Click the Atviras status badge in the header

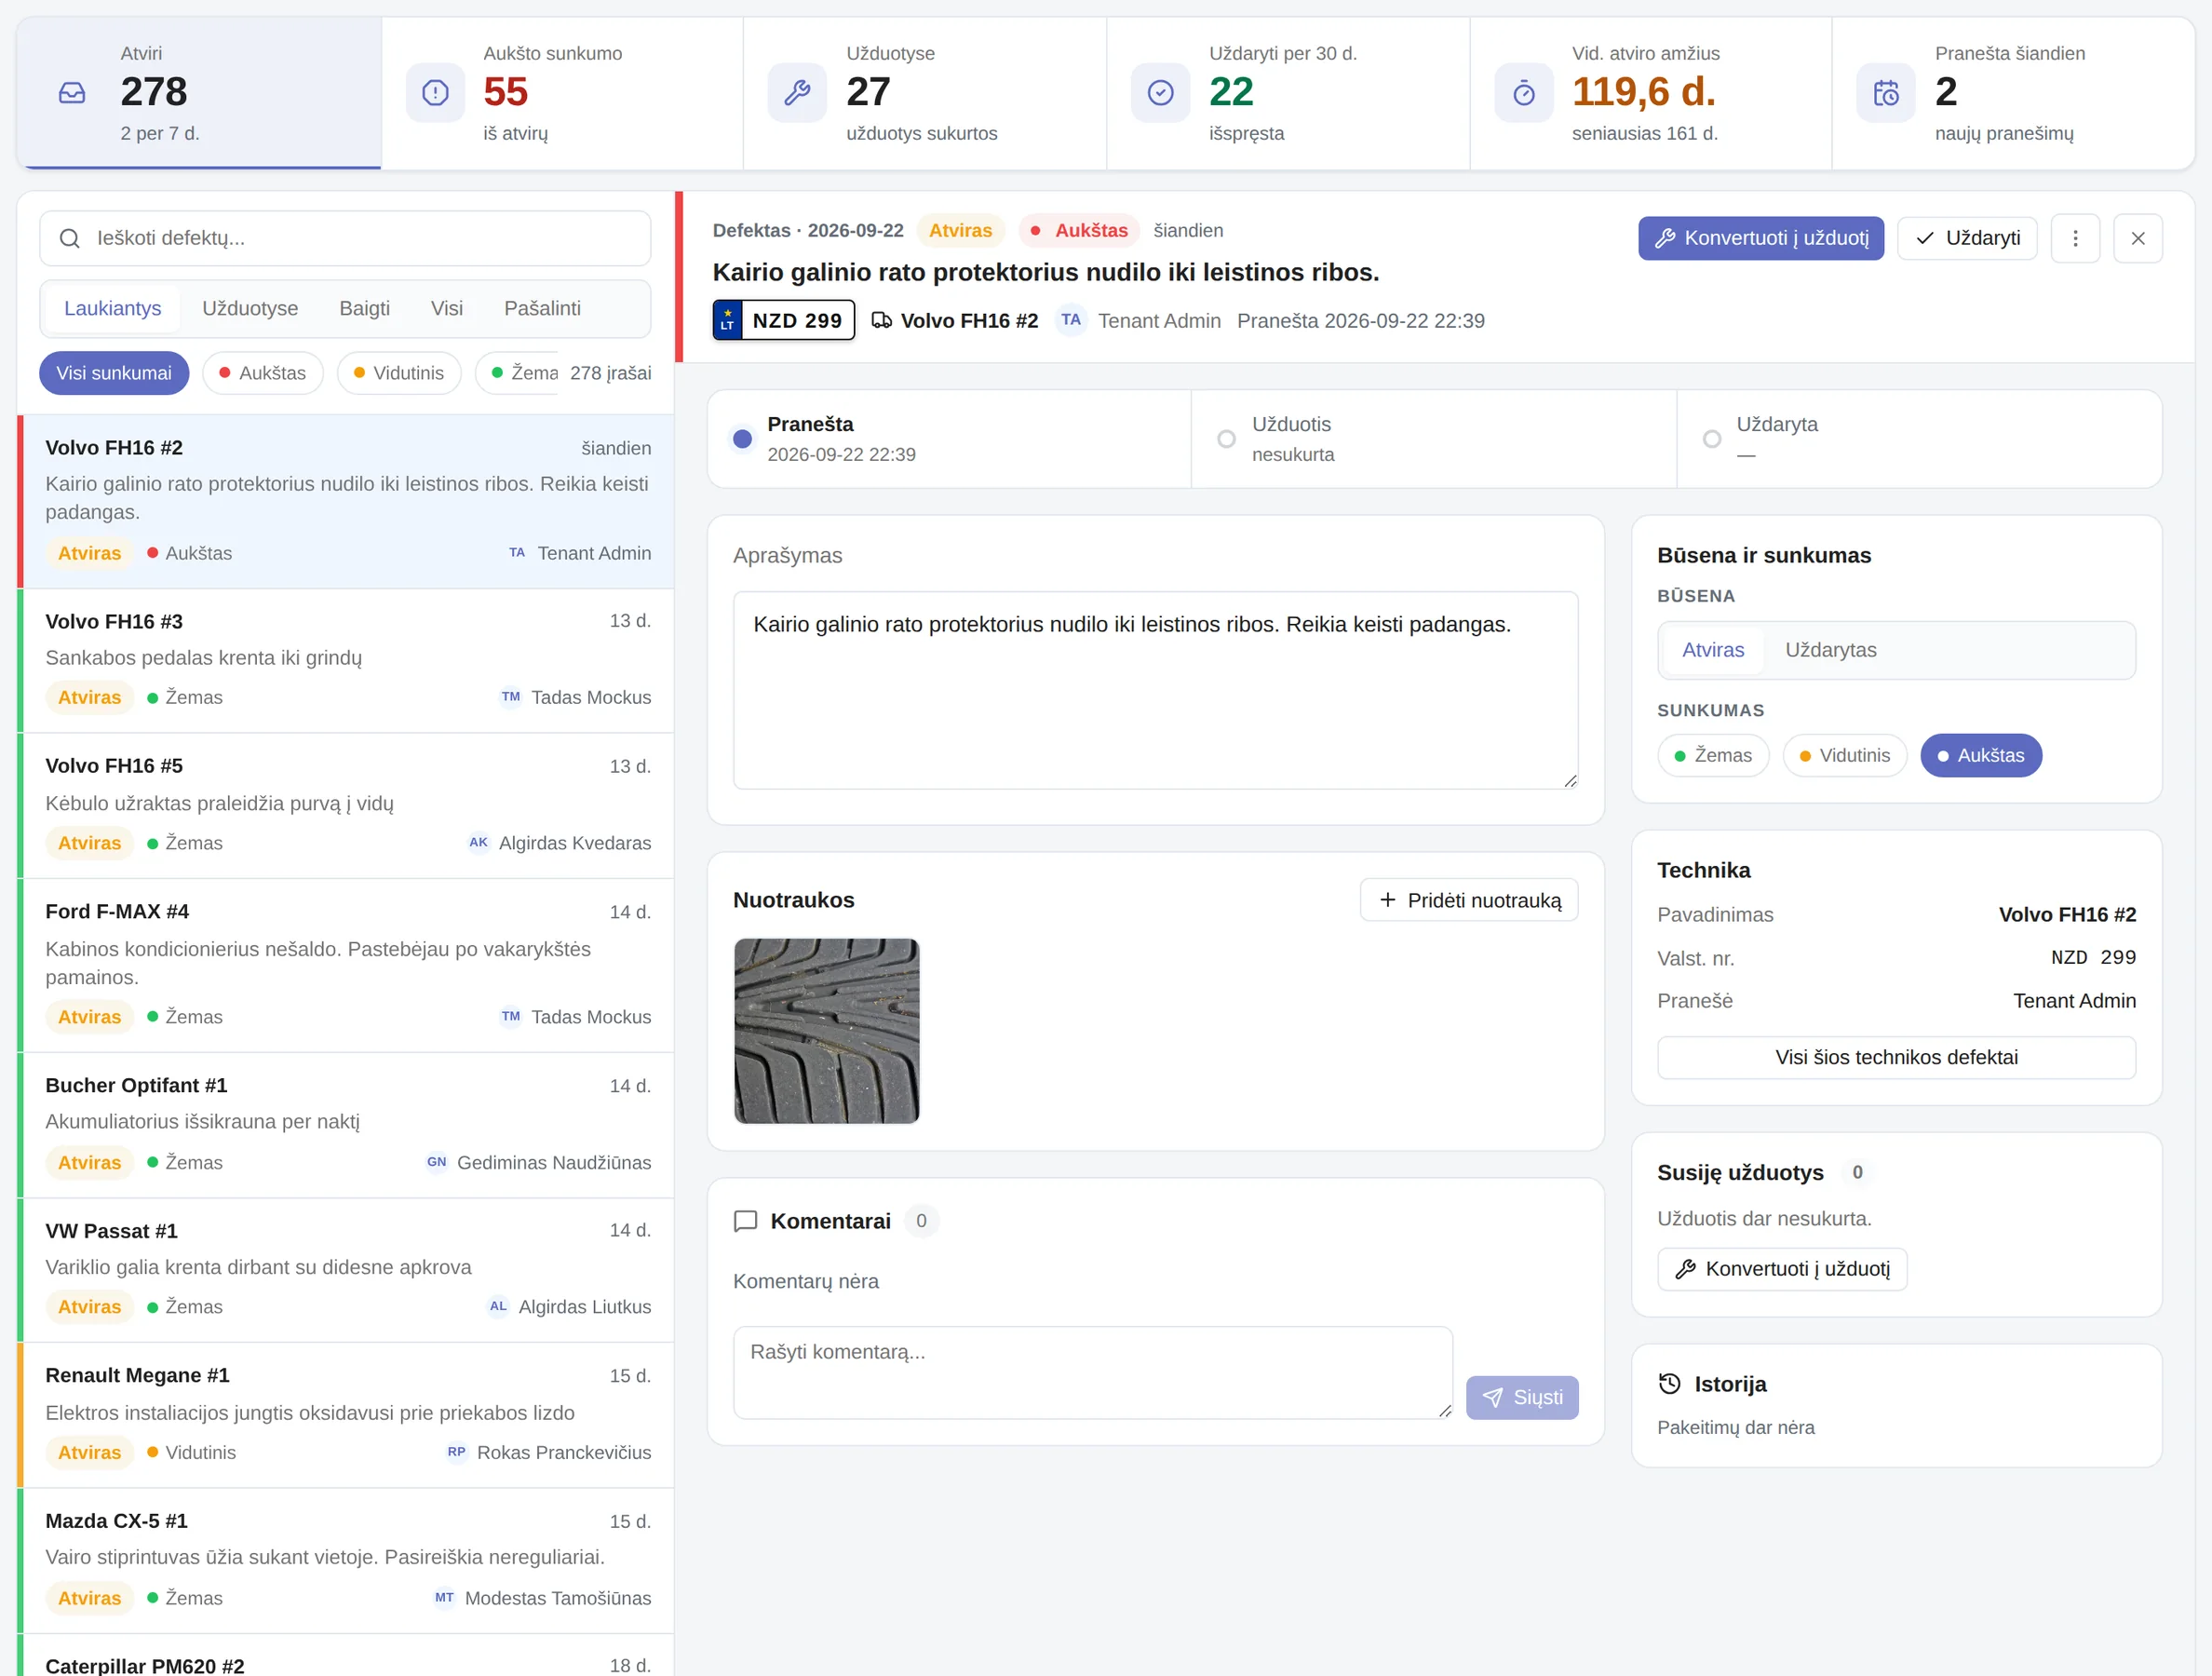(x=960, y=230)
